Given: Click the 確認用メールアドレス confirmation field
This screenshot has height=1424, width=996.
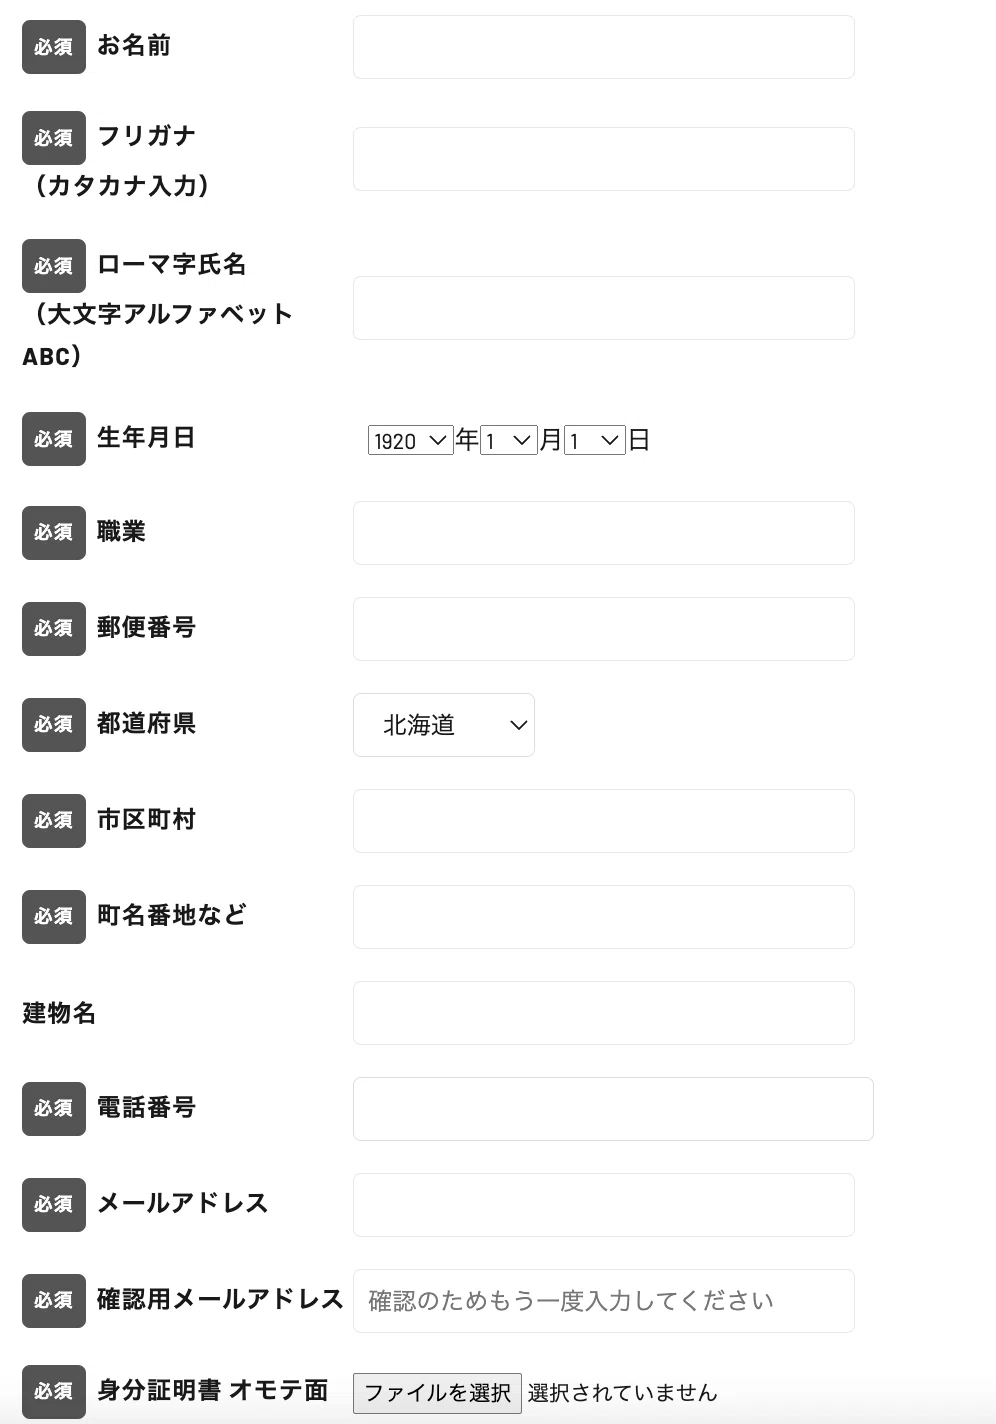Looking at the screenshot, I should [604, 1301].
